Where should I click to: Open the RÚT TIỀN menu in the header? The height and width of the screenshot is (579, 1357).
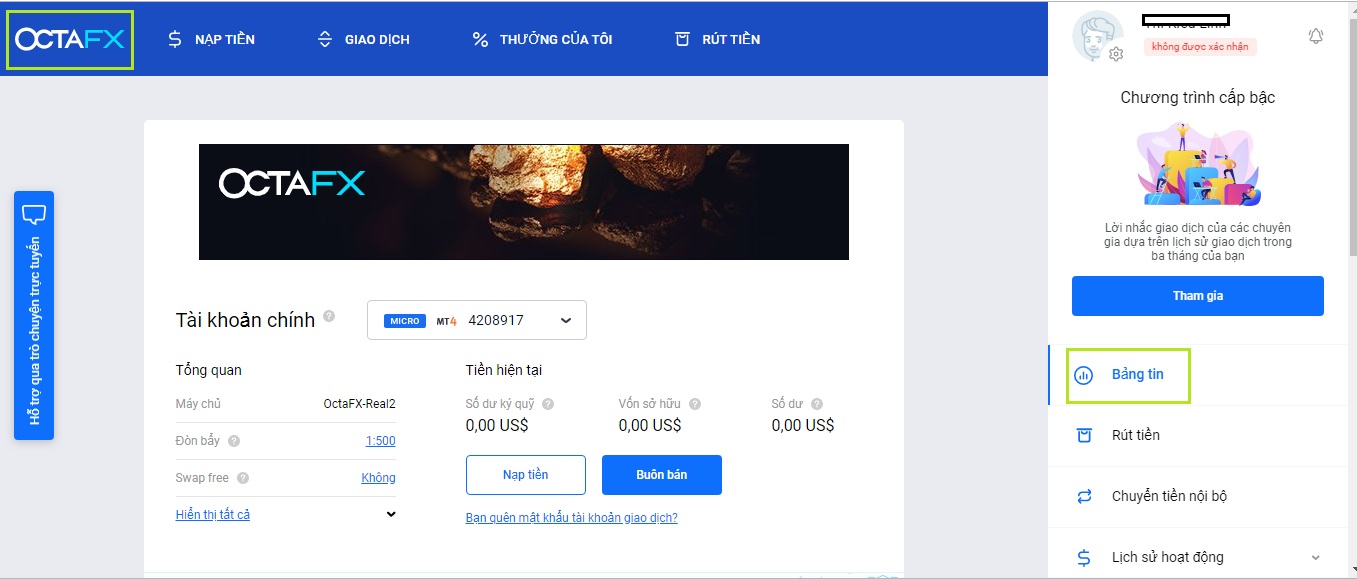click(717, 40)
